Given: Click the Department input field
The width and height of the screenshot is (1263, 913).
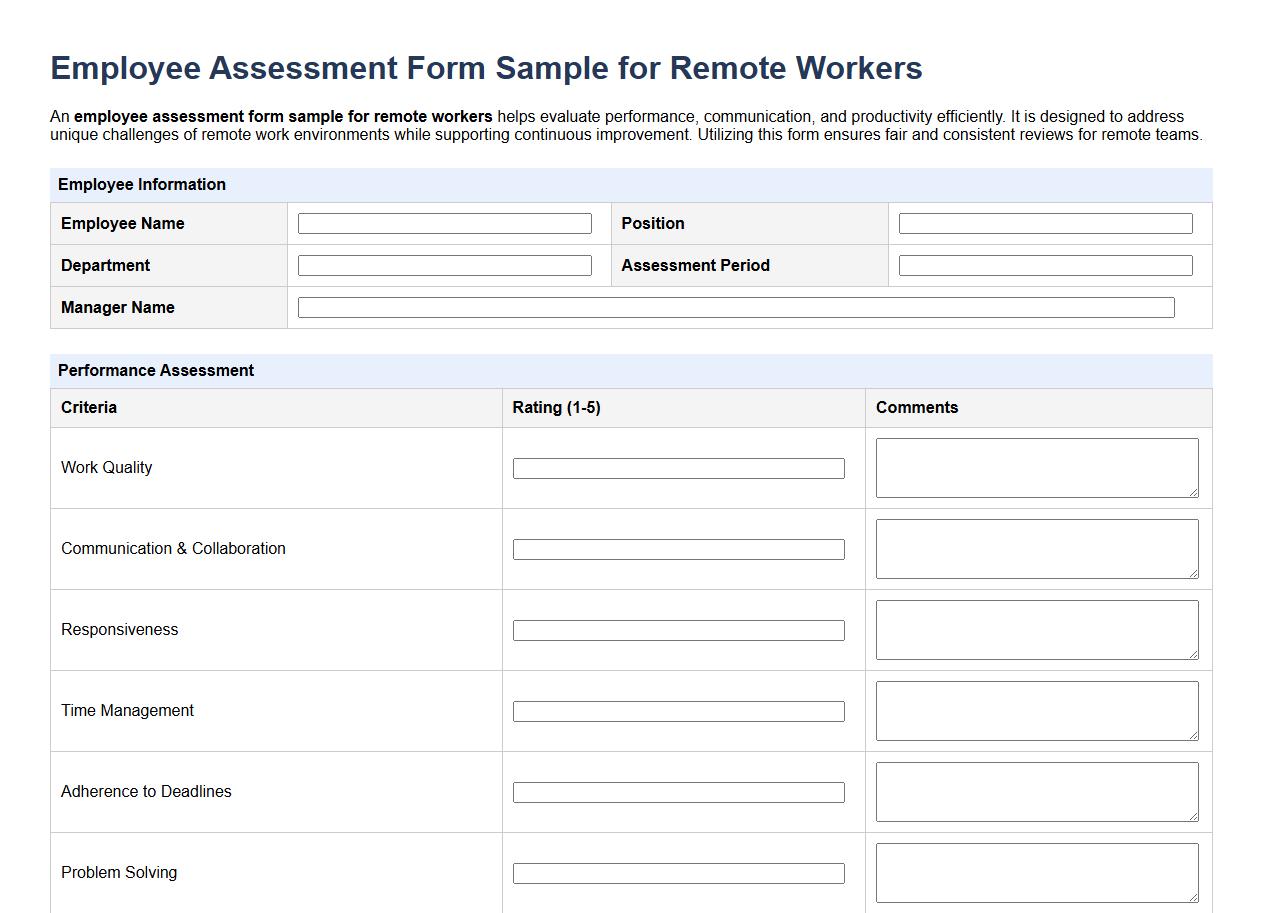Looking at the screenshot, I should 444,265.
